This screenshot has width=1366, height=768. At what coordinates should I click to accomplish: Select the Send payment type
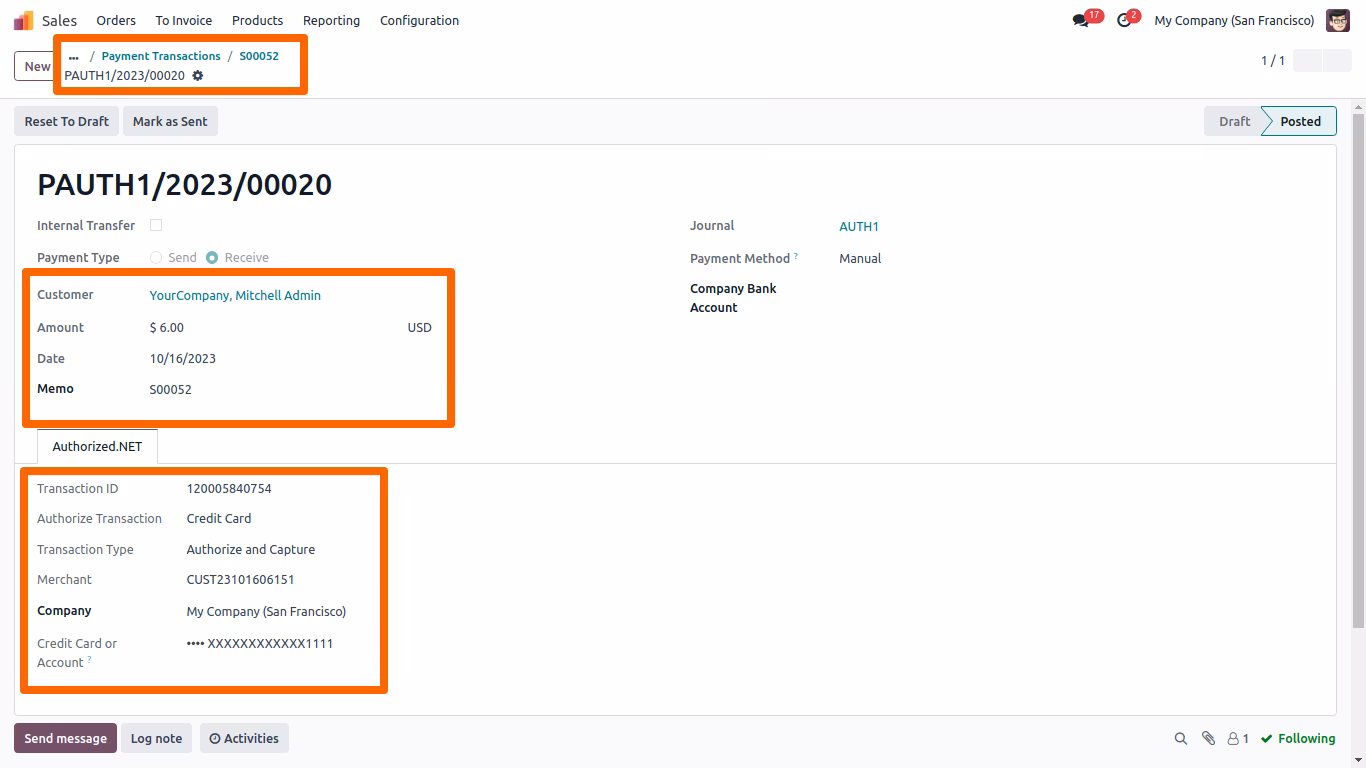click(x=156, y=257)
